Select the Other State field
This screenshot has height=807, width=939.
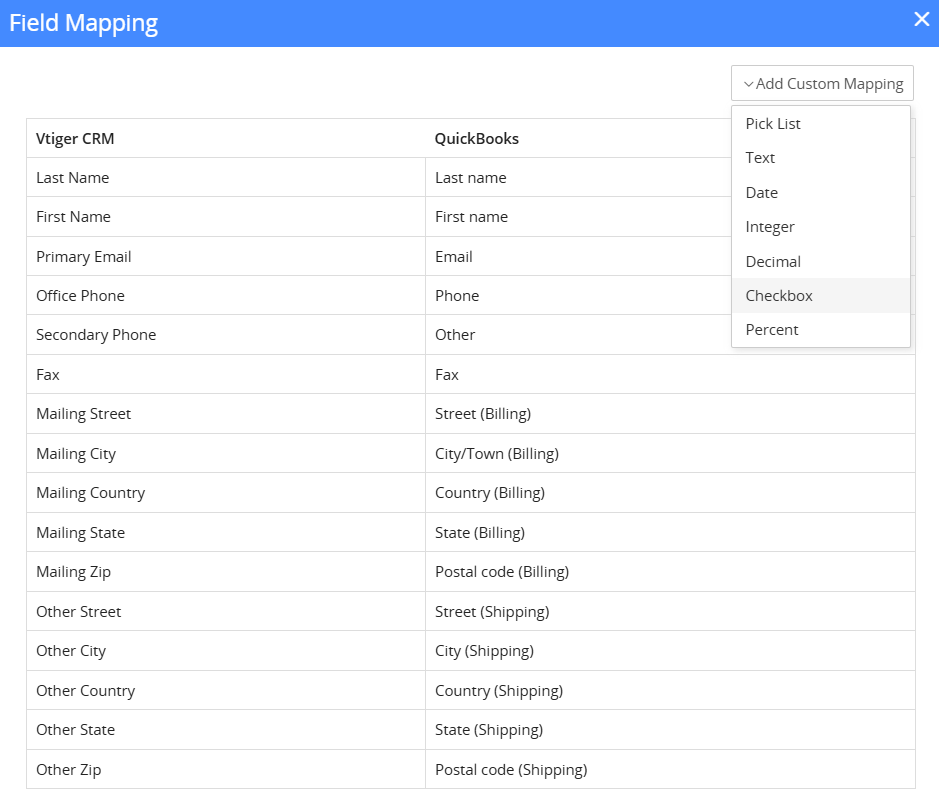[x=226, y=730]
